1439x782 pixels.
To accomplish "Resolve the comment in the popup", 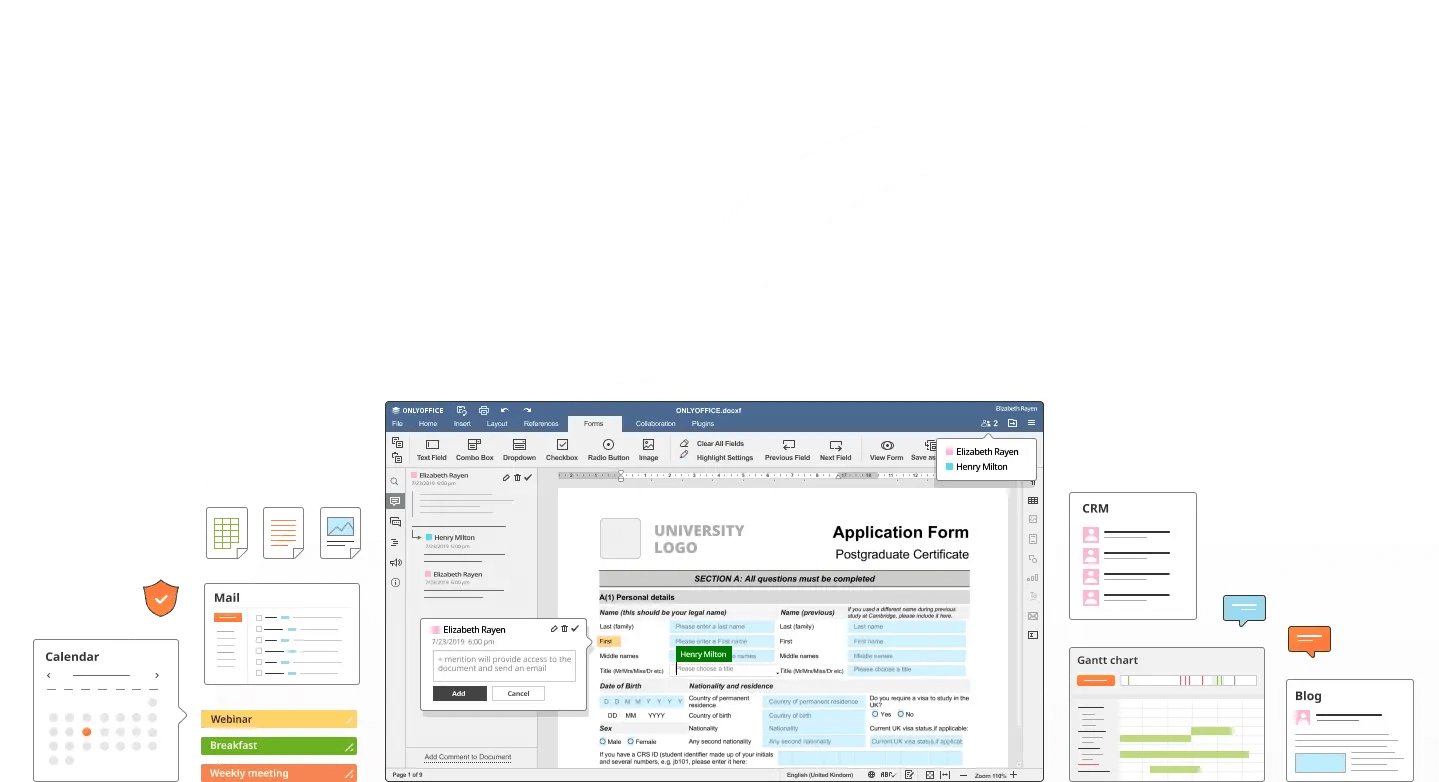I will [575, 629].
